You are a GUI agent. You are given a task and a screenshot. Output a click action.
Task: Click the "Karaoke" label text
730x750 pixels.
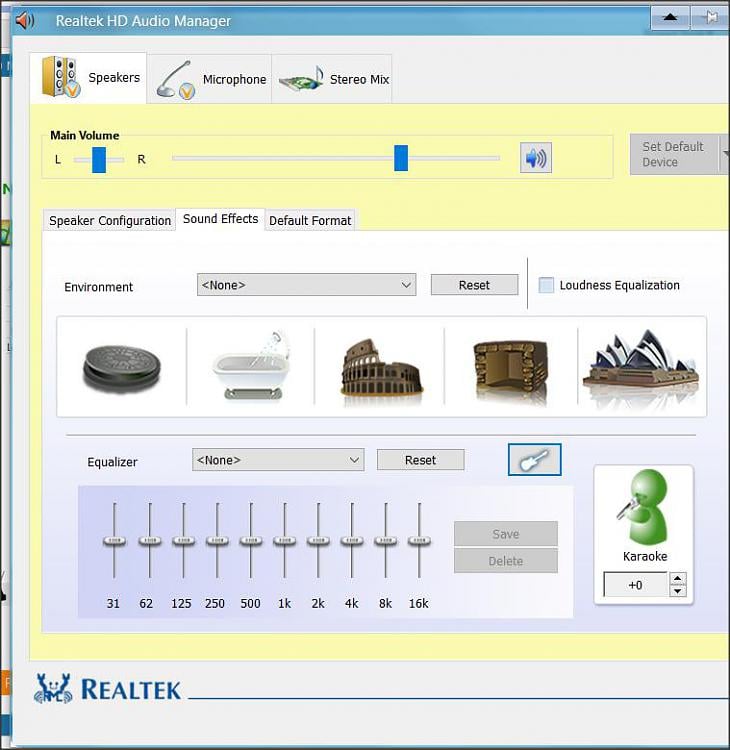coord(645,556)
